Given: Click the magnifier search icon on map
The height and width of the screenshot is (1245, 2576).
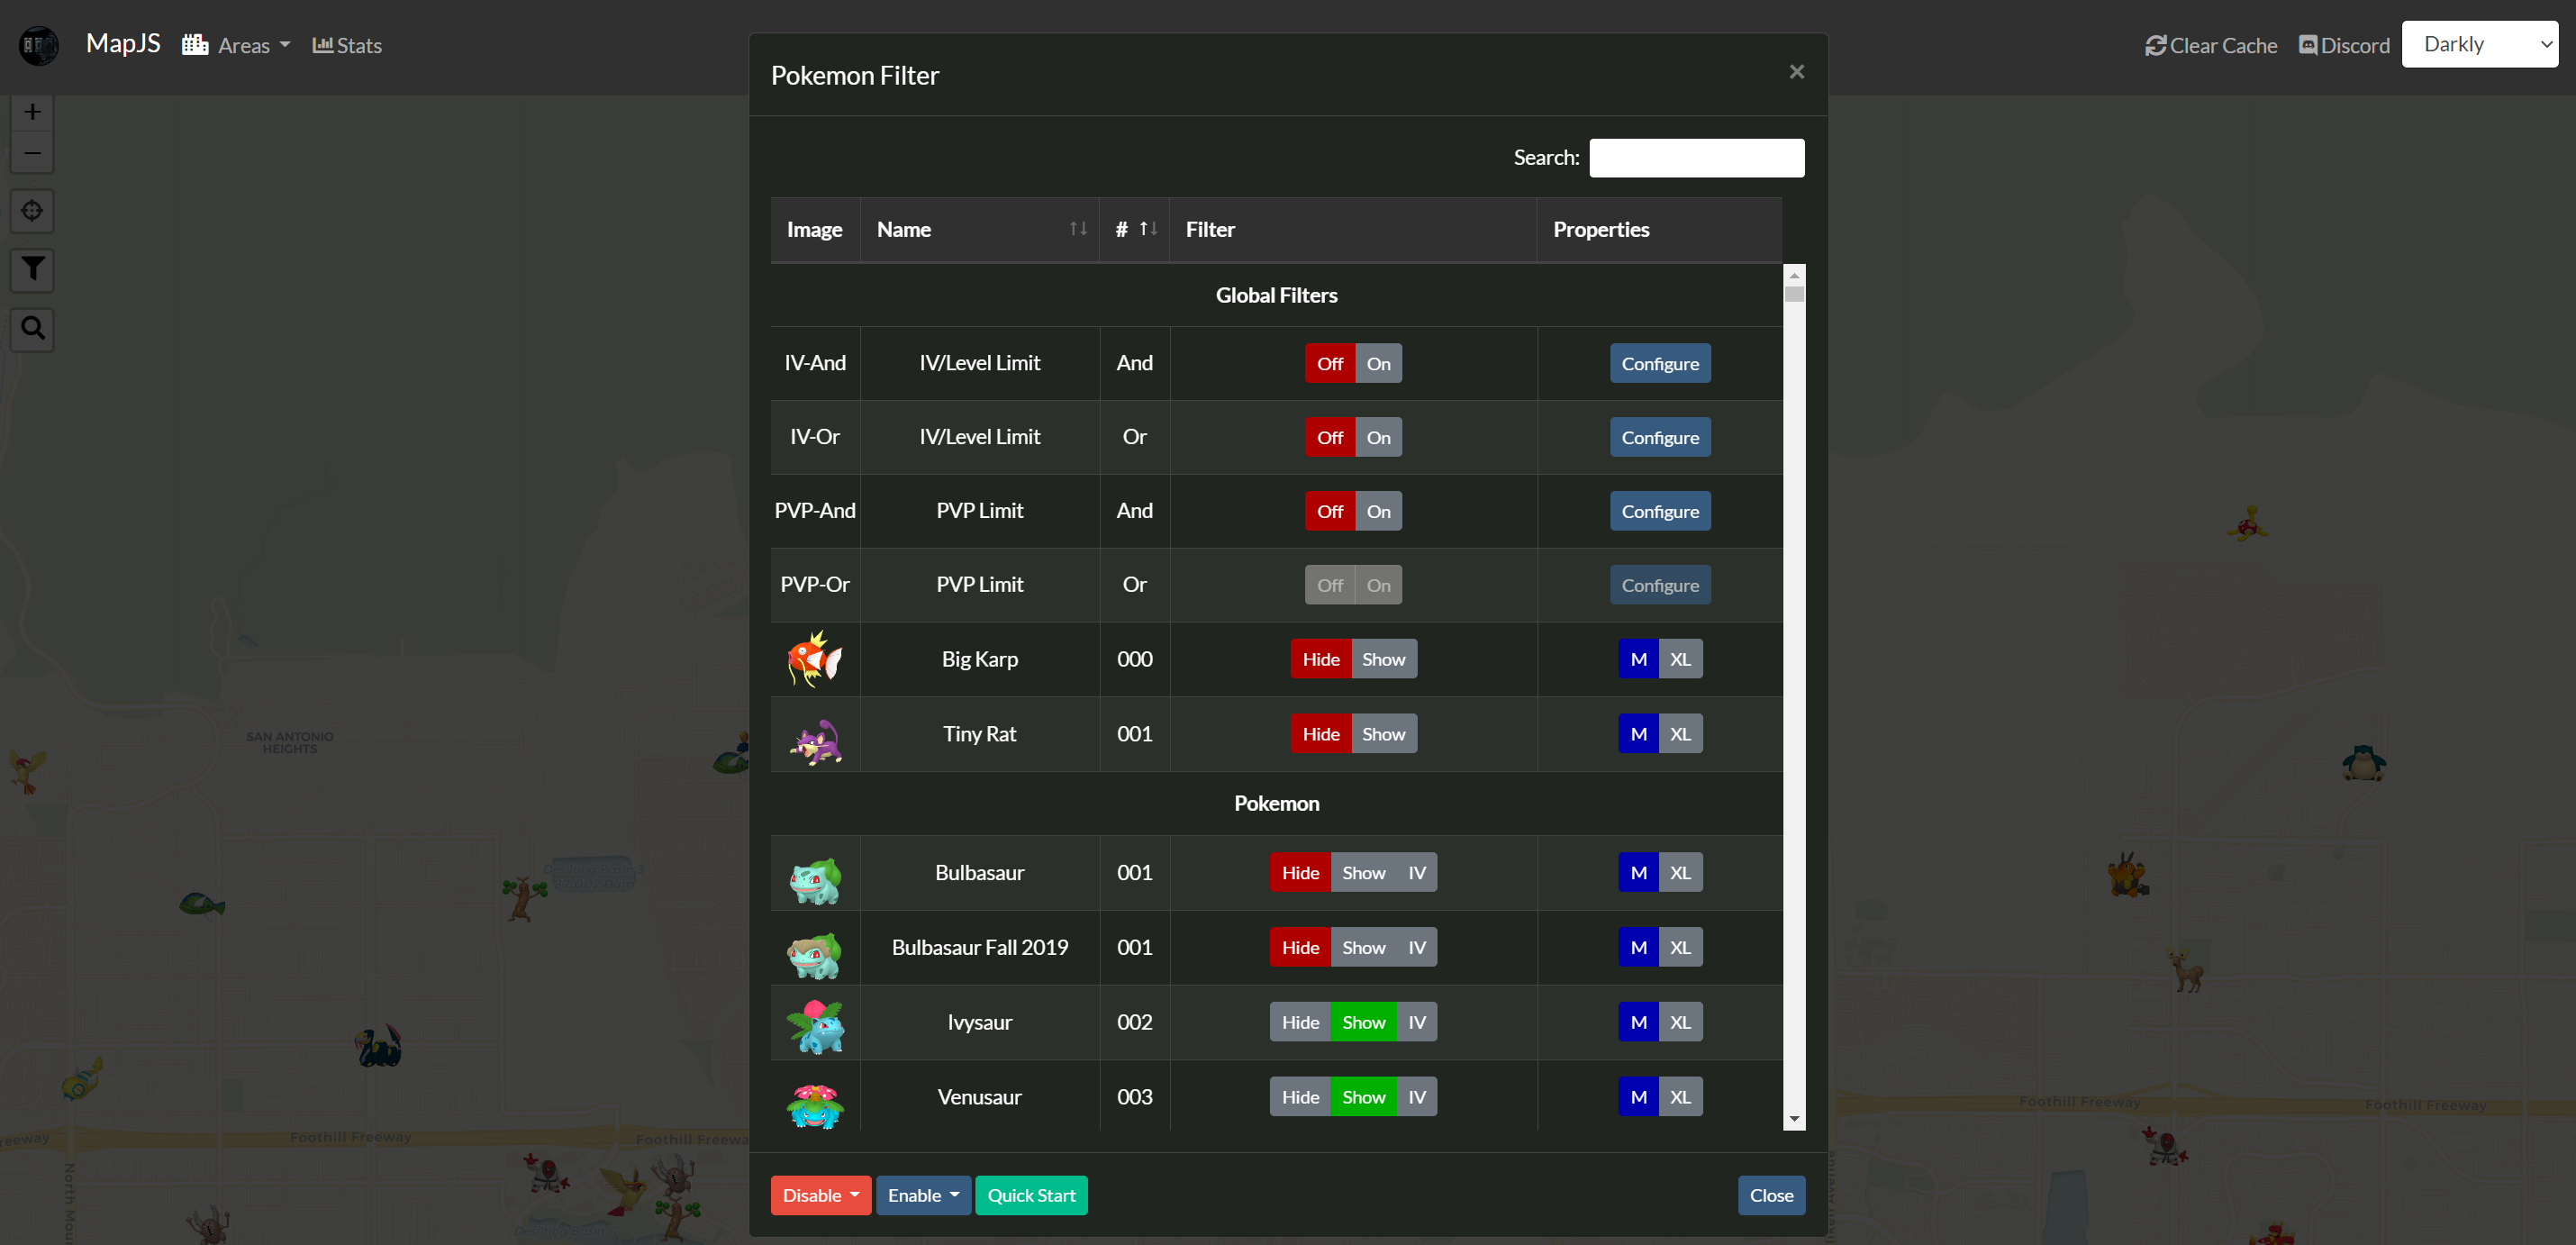Looking at the screenshot, I should (x=32, y=328).
